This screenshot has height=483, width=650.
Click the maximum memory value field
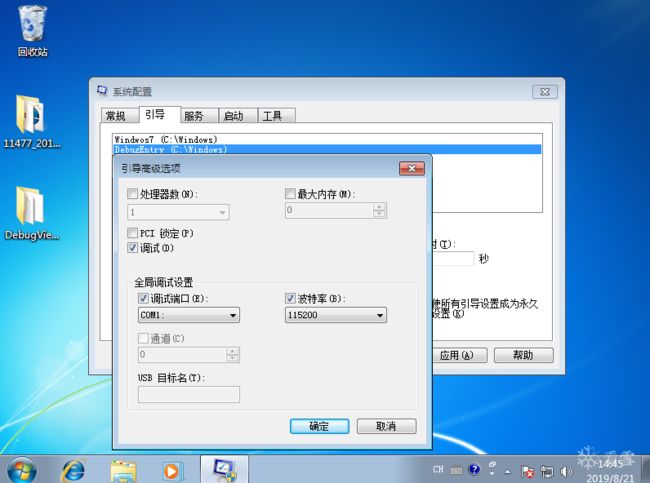click(329, 210)
